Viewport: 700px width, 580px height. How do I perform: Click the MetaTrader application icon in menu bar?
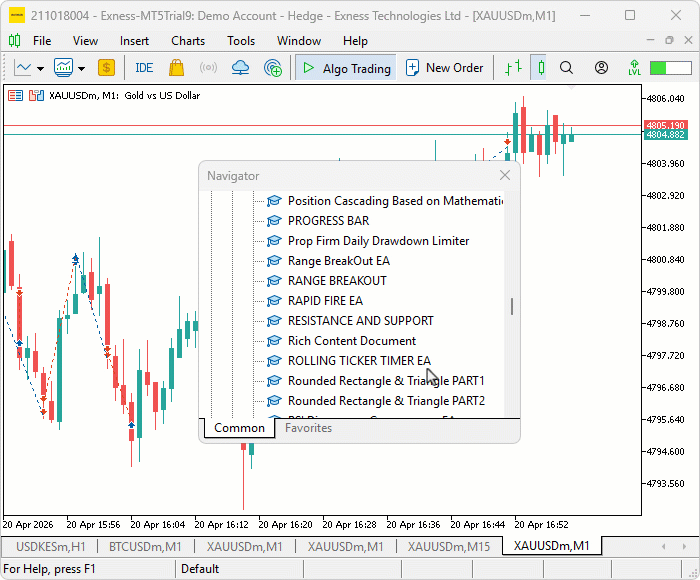(x=14, y=41)
